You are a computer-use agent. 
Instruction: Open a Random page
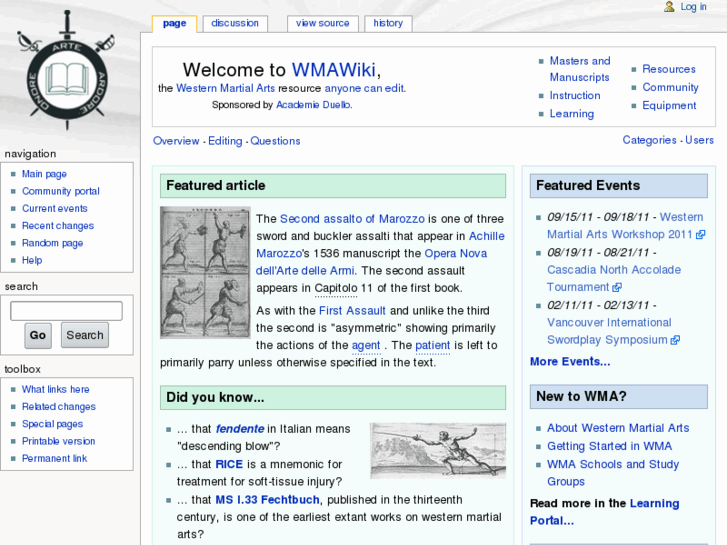(52, 243)
